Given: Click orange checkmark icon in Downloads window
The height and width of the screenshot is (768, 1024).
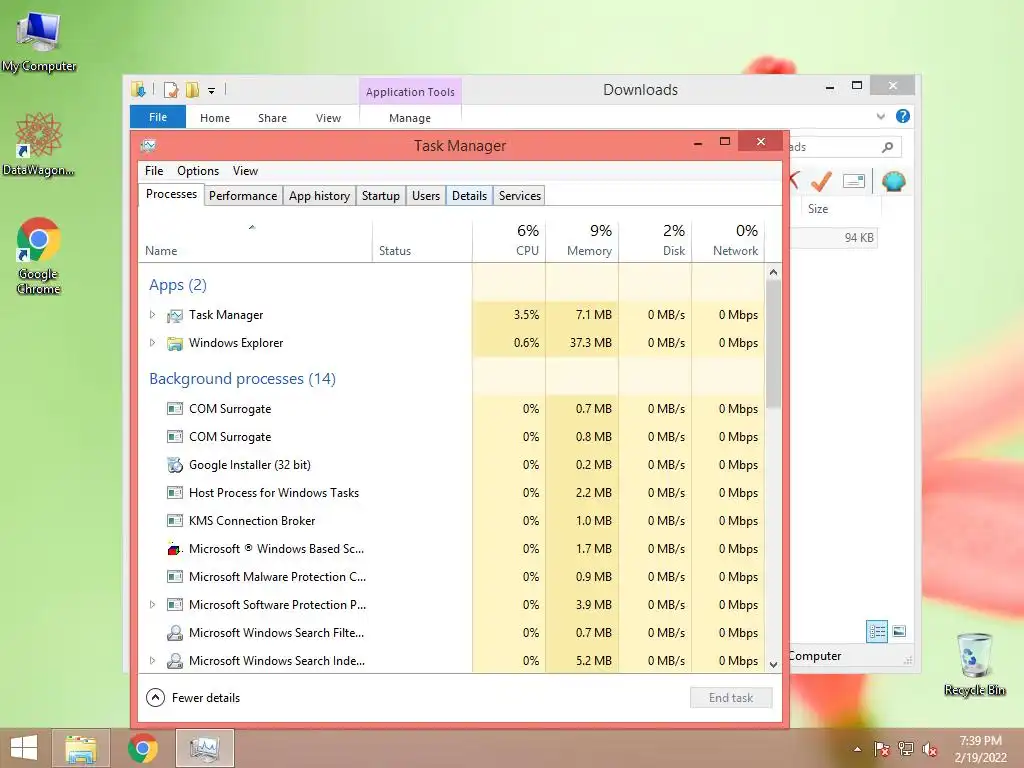Looking at the screenshot, I should 822,181.
